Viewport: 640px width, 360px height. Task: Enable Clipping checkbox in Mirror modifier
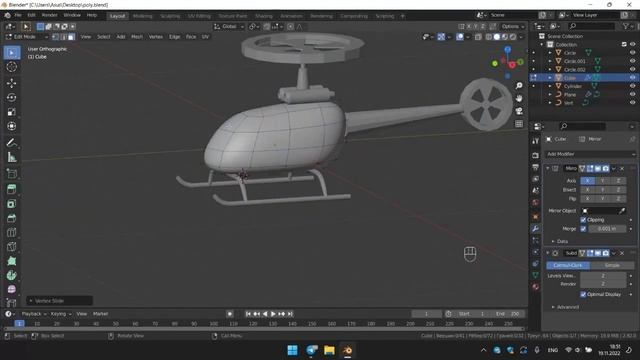(583, 220)
